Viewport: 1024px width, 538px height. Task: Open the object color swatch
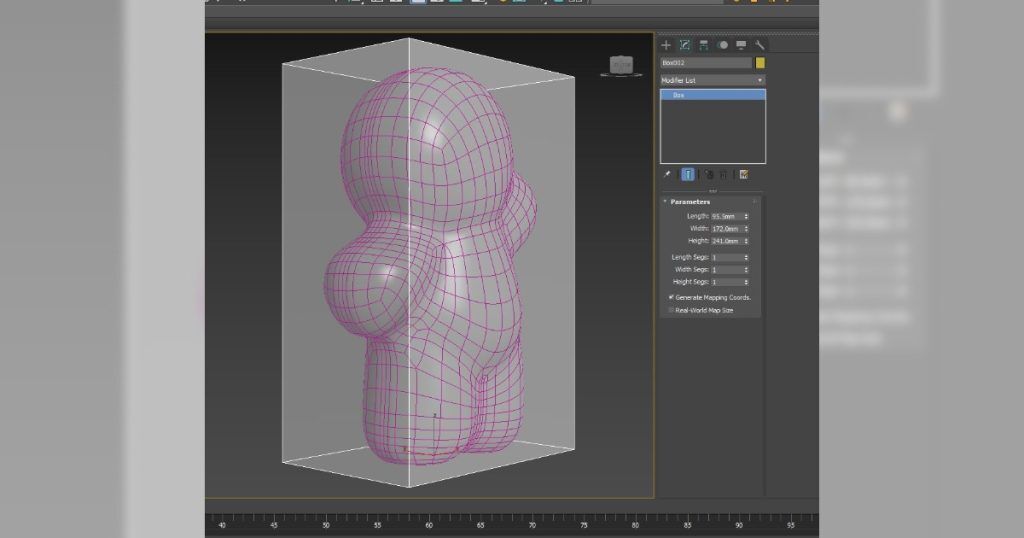click(760, 63)
